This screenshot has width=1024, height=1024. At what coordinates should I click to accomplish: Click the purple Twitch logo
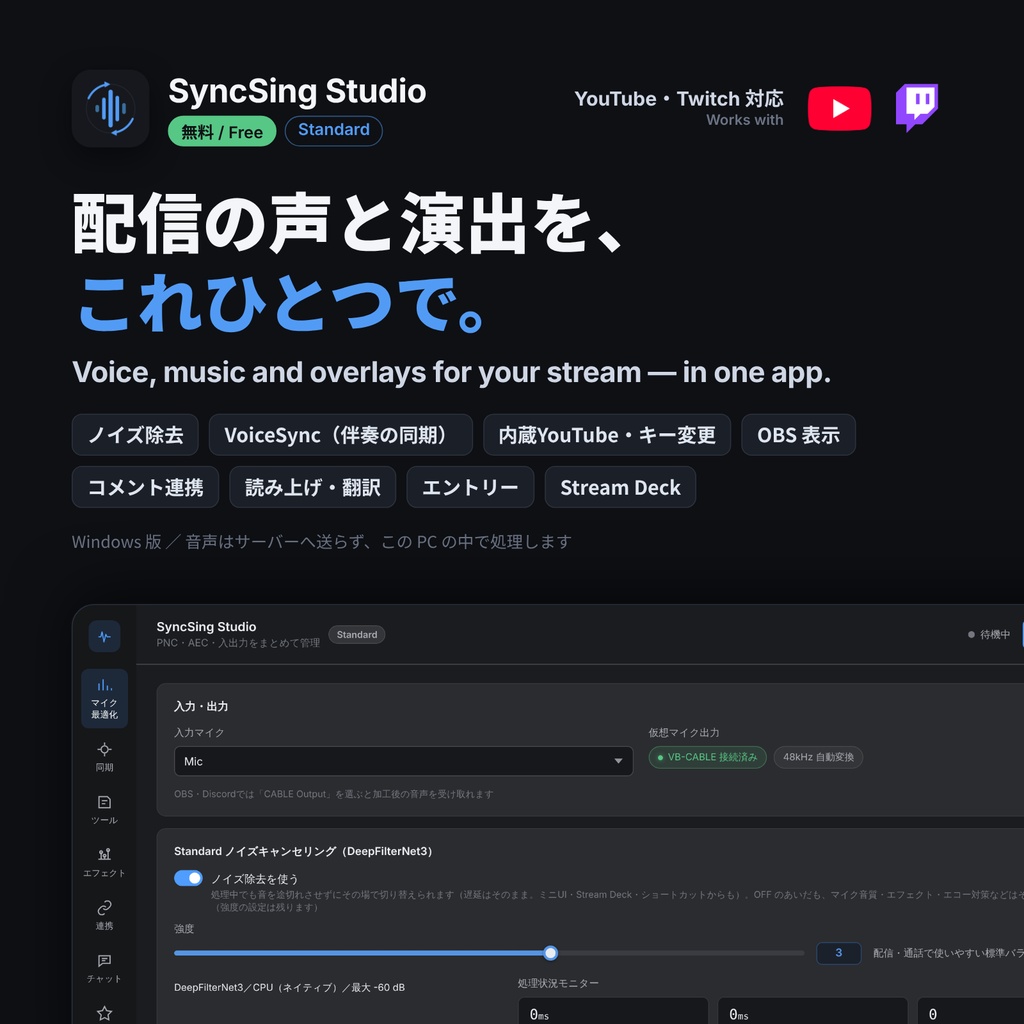pos(917,107)
